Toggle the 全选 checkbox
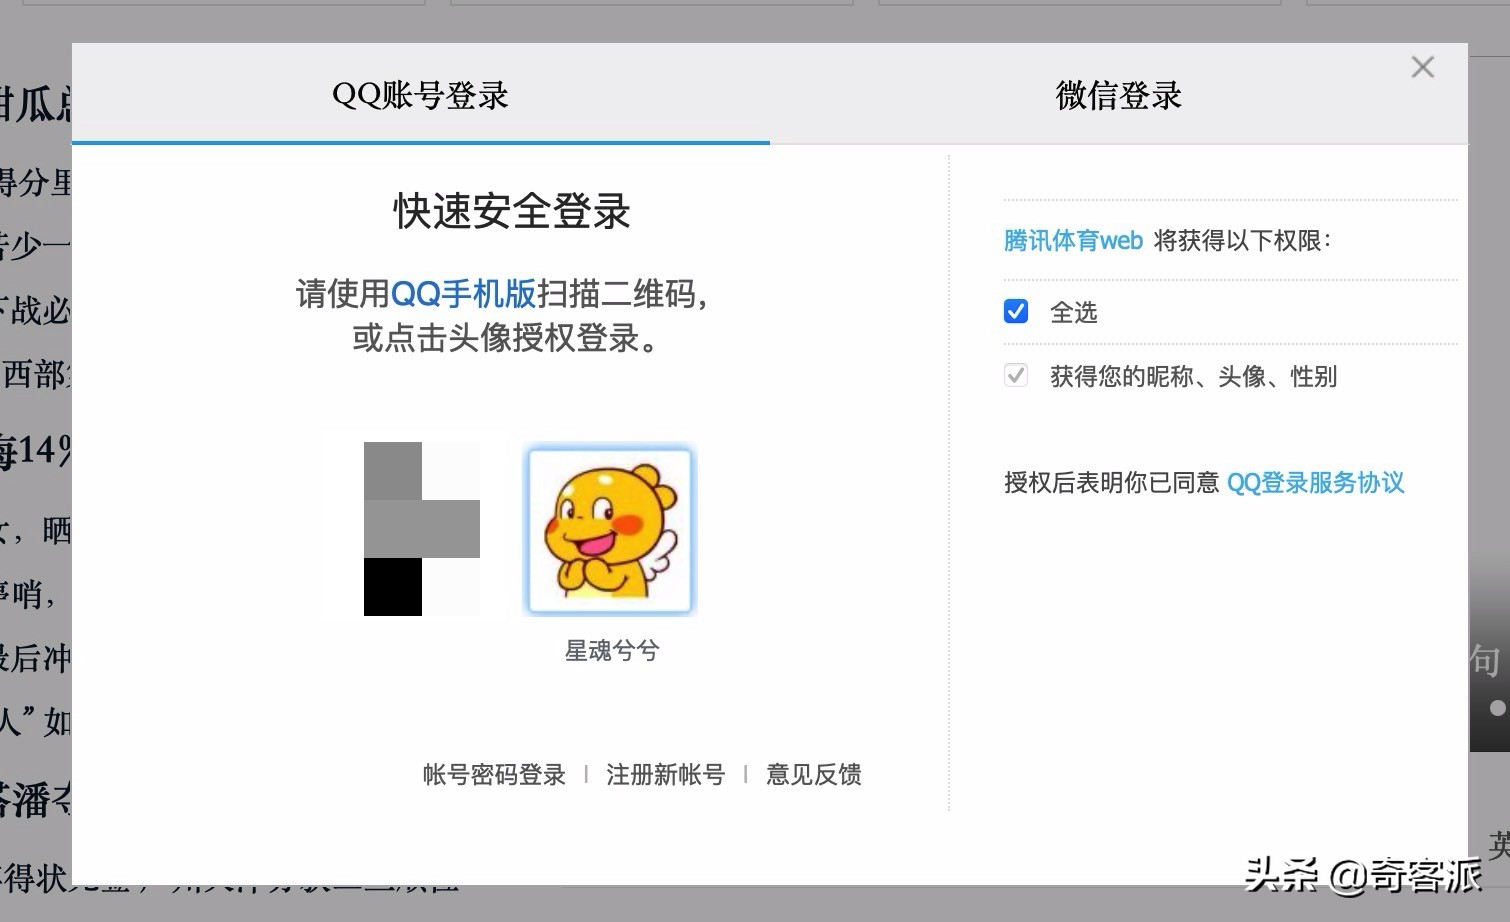This screenshot has width=1510, height=922. (x=1015, y=311)
